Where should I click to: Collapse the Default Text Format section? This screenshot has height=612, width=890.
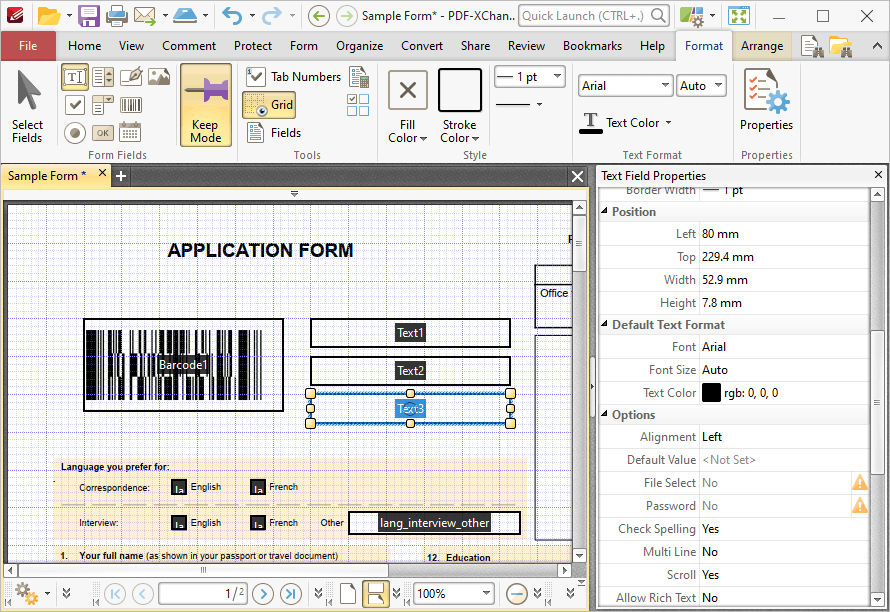(x=604, y=324)
